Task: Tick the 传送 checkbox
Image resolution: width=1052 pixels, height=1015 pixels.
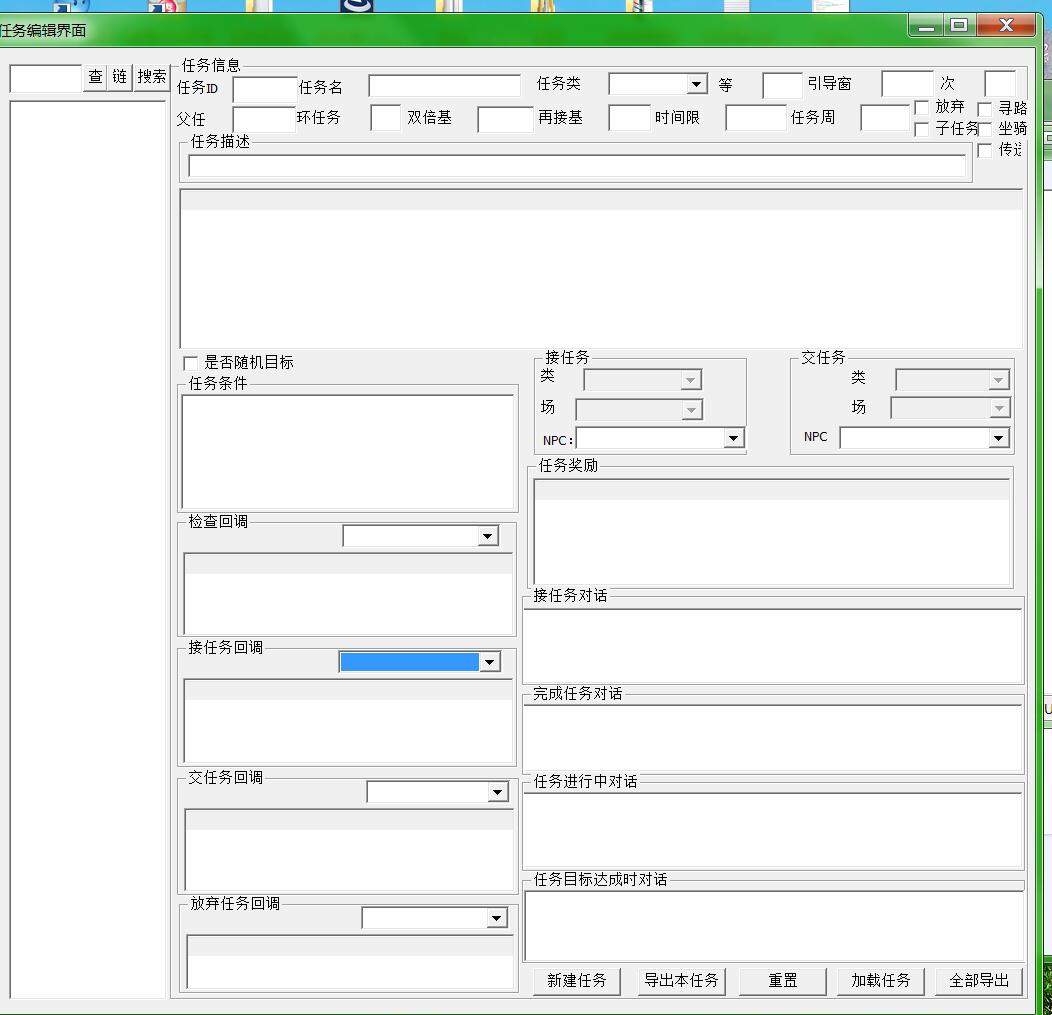Action: pyautogui.click(x=985, y=150)
